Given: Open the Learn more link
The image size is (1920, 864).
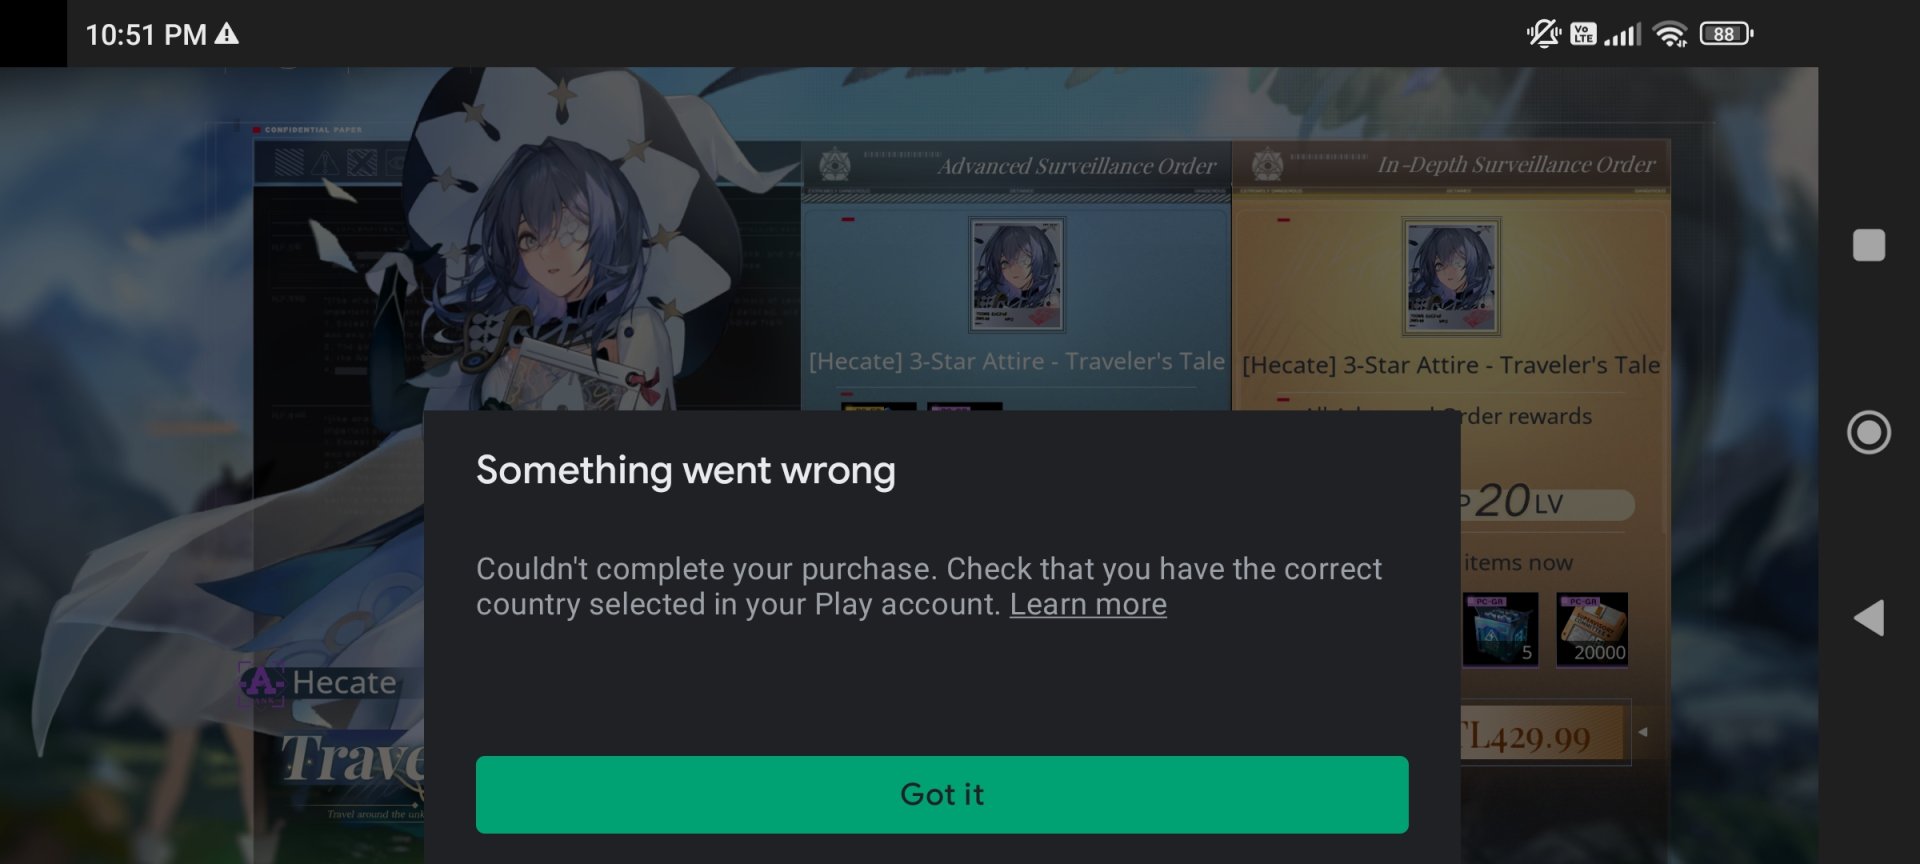Looking at the screenshot, I should tap(1088, 604).
